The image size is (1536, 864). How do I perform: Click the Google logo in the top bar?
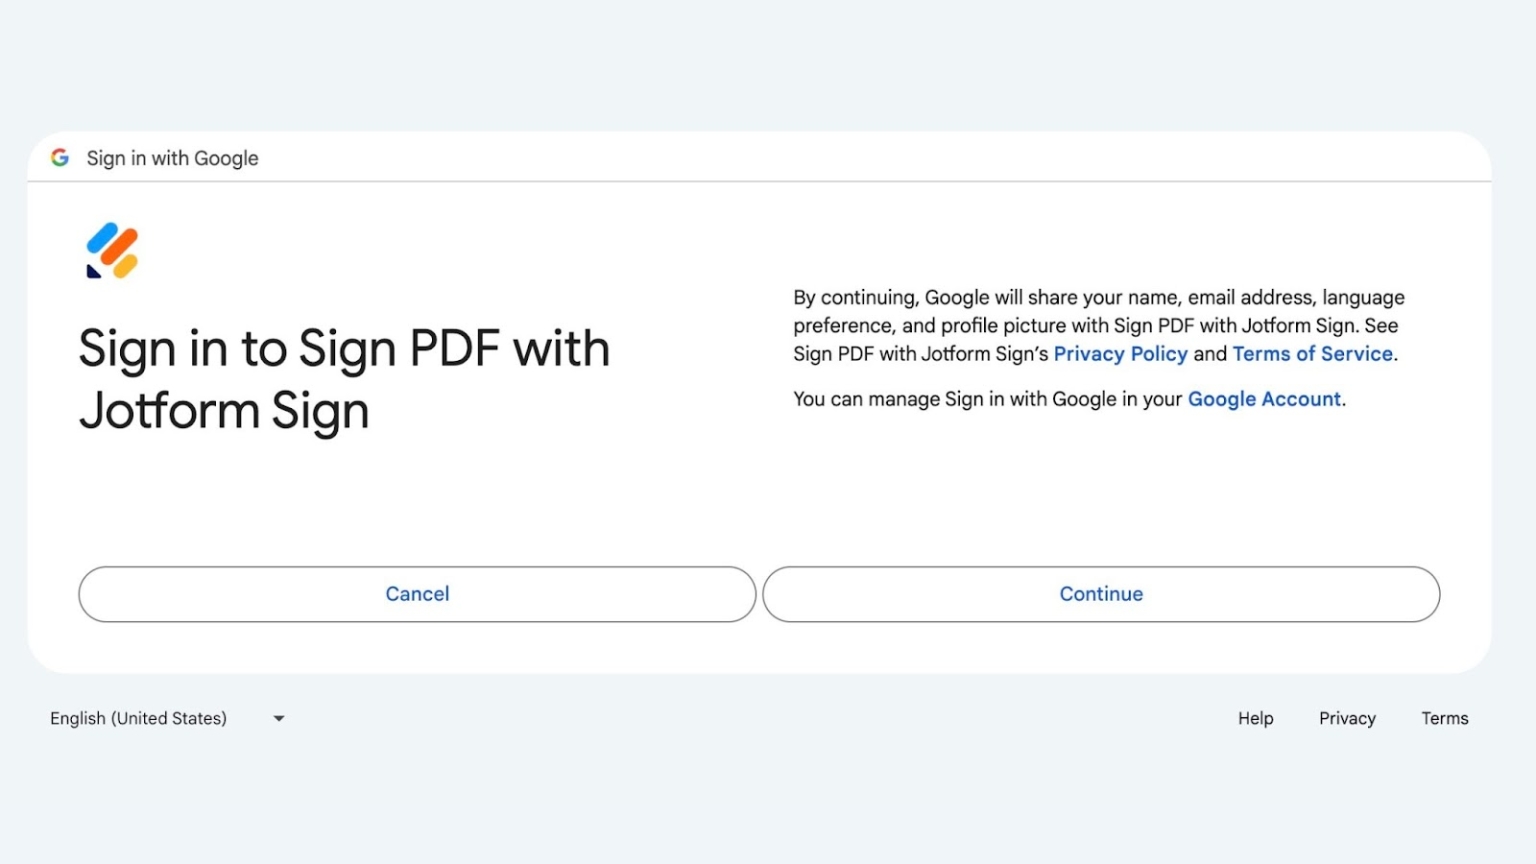(59, 157)
